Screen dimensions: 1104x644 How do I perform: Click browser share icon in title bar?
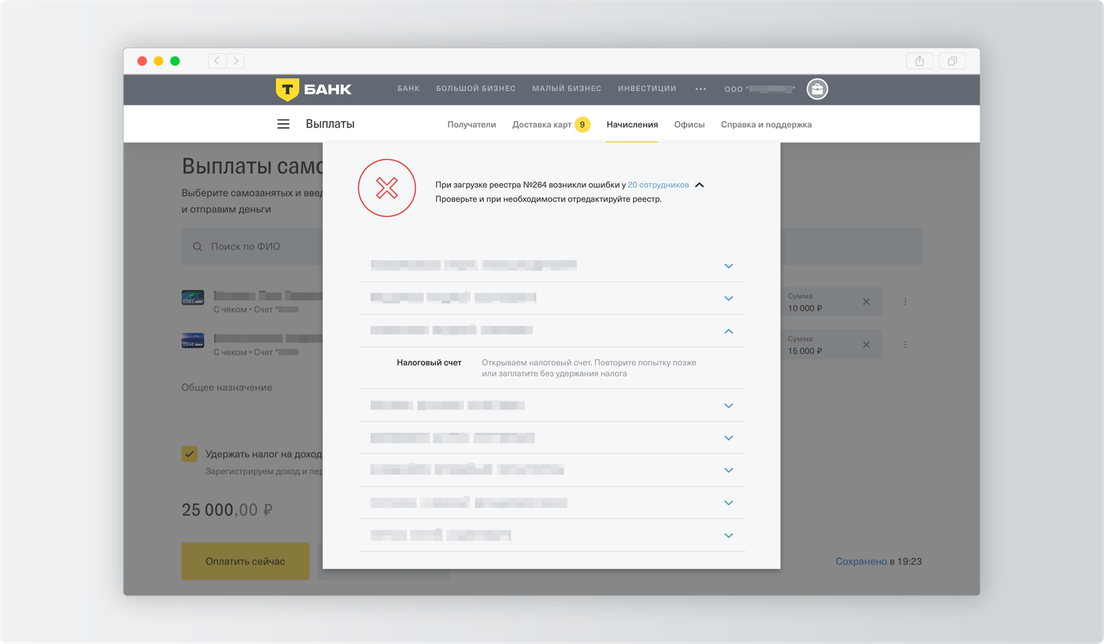919,61
